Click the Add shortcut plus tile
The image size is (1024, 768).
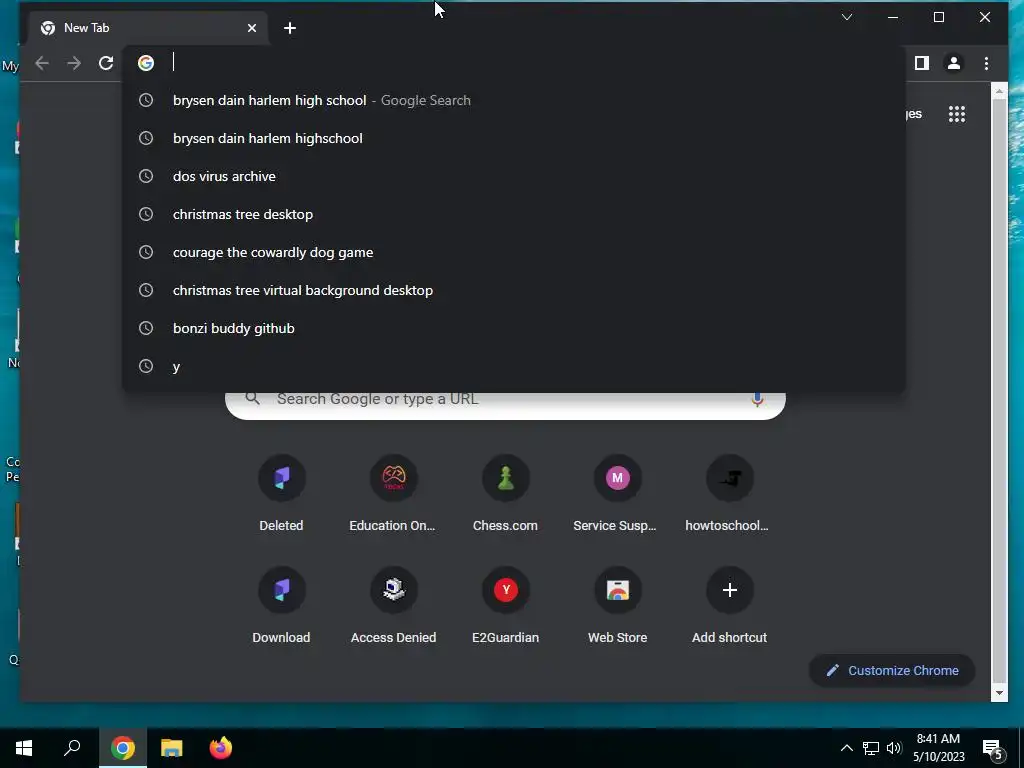pyautogui.click(x=729, y=607)
